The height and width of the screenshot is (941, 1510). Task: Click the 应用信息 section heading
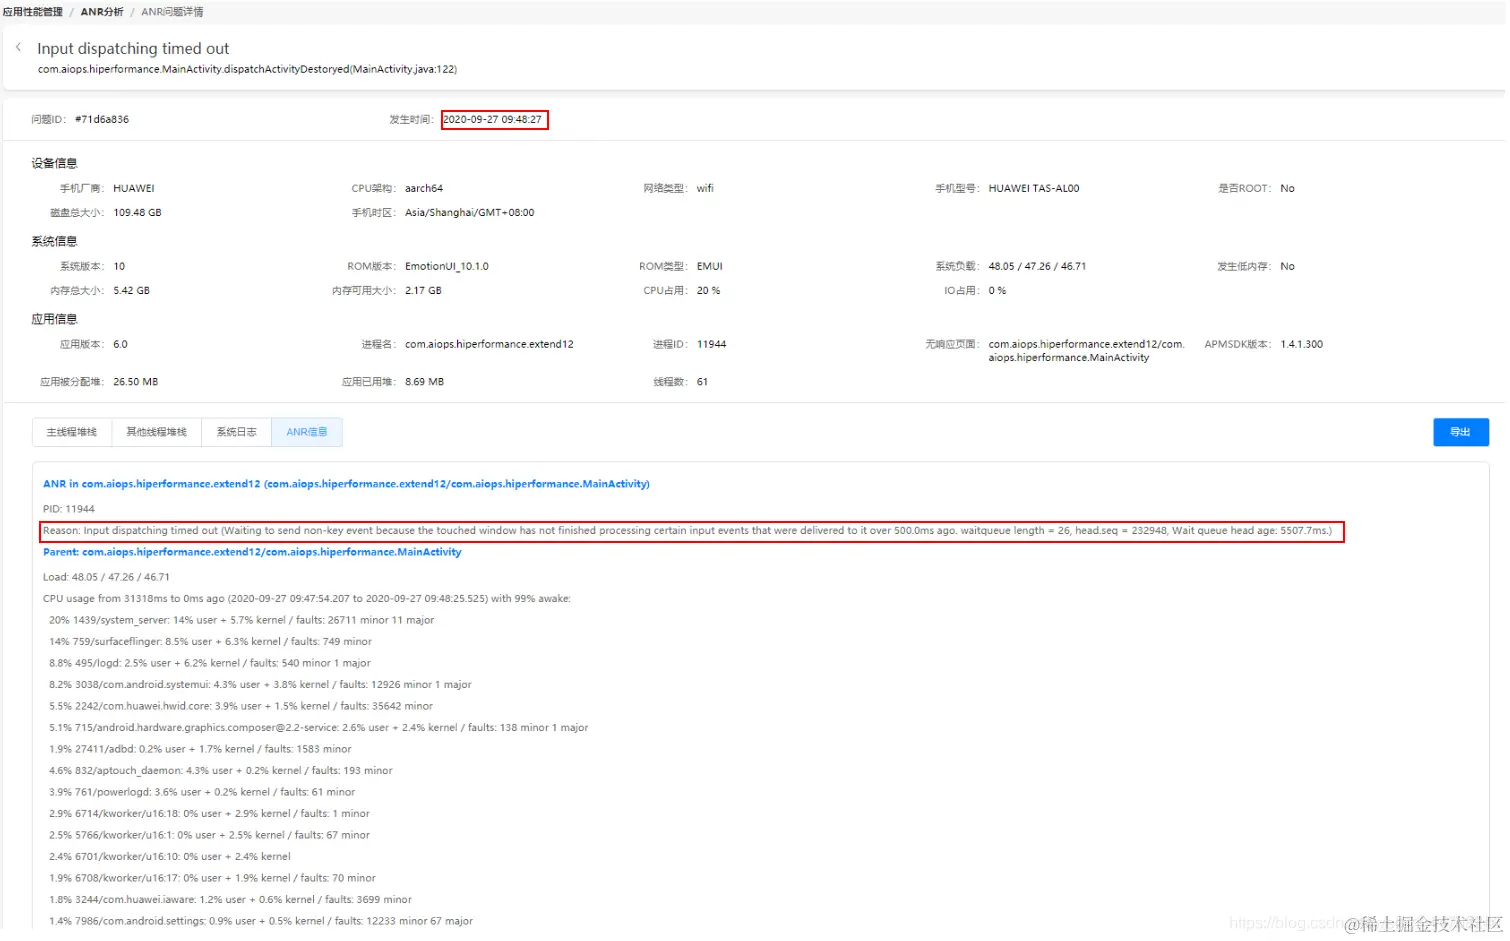54,319
